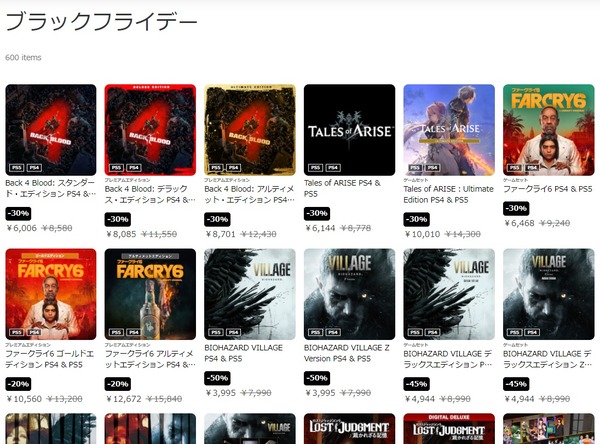Click the -20% badge under Far Cry 6 Gold Edition
Viewport: 600px width, 444px height.
pos(18,384)
